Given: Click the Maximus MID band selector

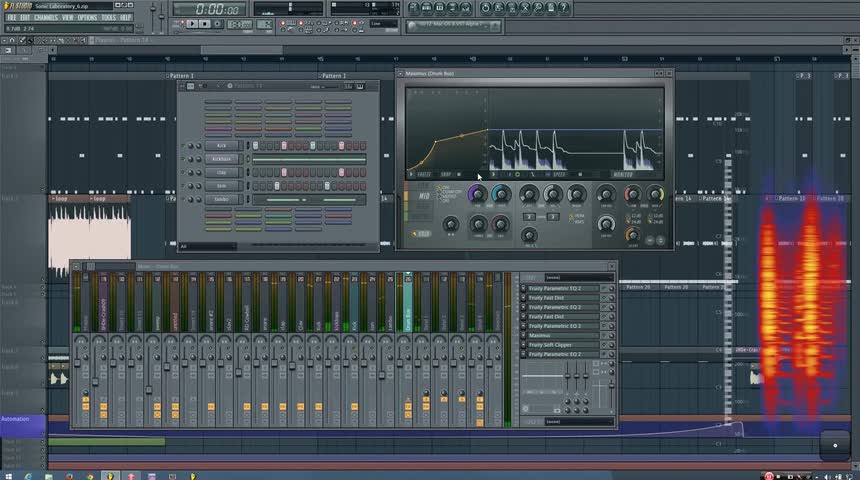Looking at the screenshot, I should [424, 196].
